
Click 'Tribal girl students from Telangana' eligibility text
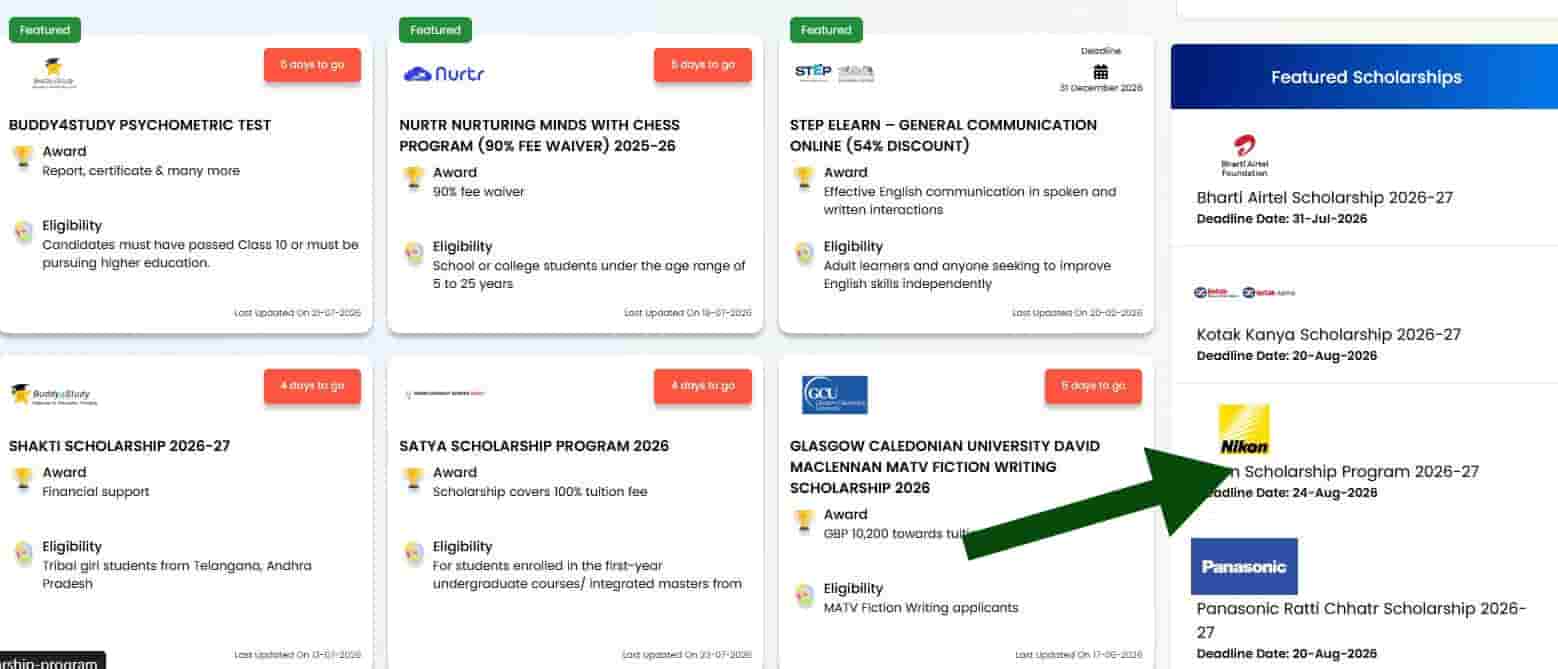tap(177, 575)
